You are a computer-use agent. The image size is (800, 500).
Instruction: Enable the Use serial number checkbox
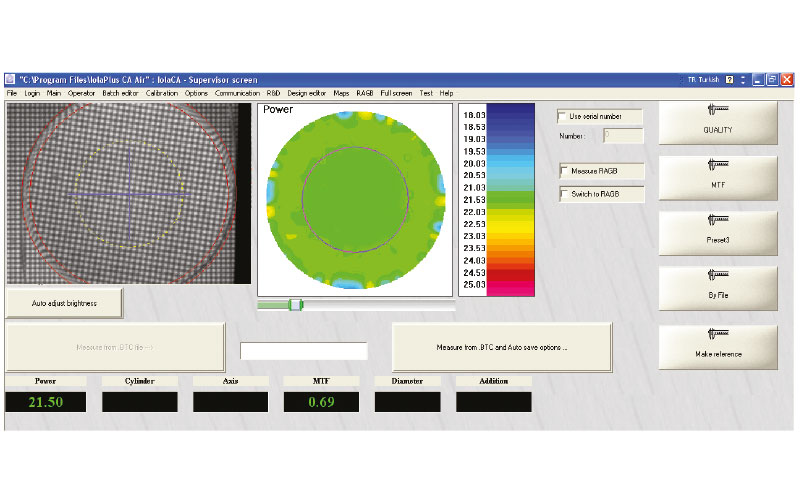[564, 117]
